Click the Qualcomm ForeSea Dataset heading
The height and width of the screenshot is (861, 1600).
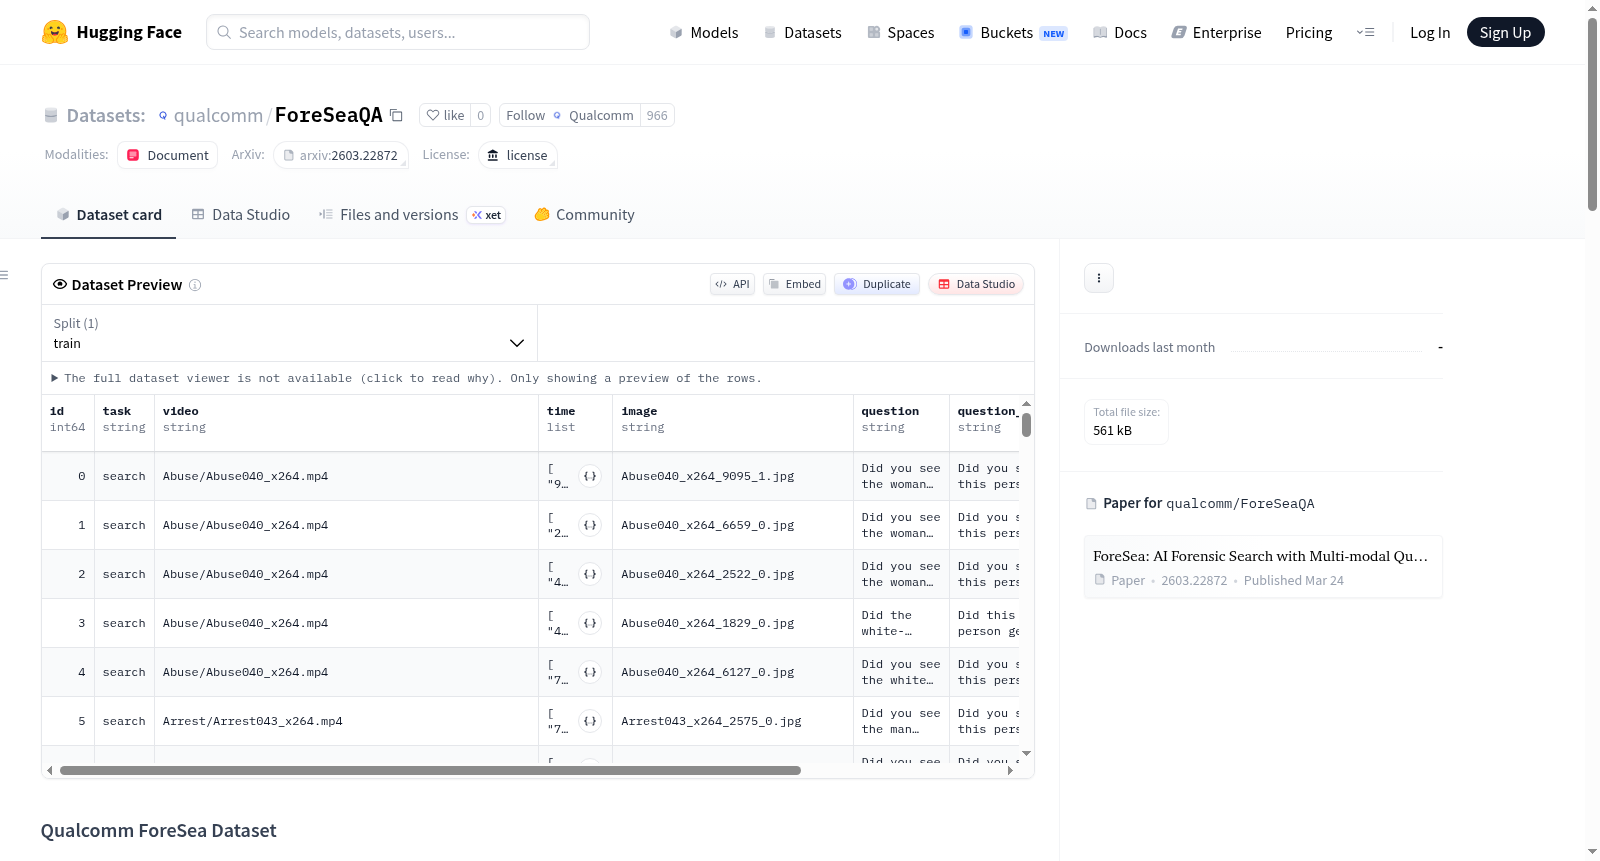pos(158,831)
